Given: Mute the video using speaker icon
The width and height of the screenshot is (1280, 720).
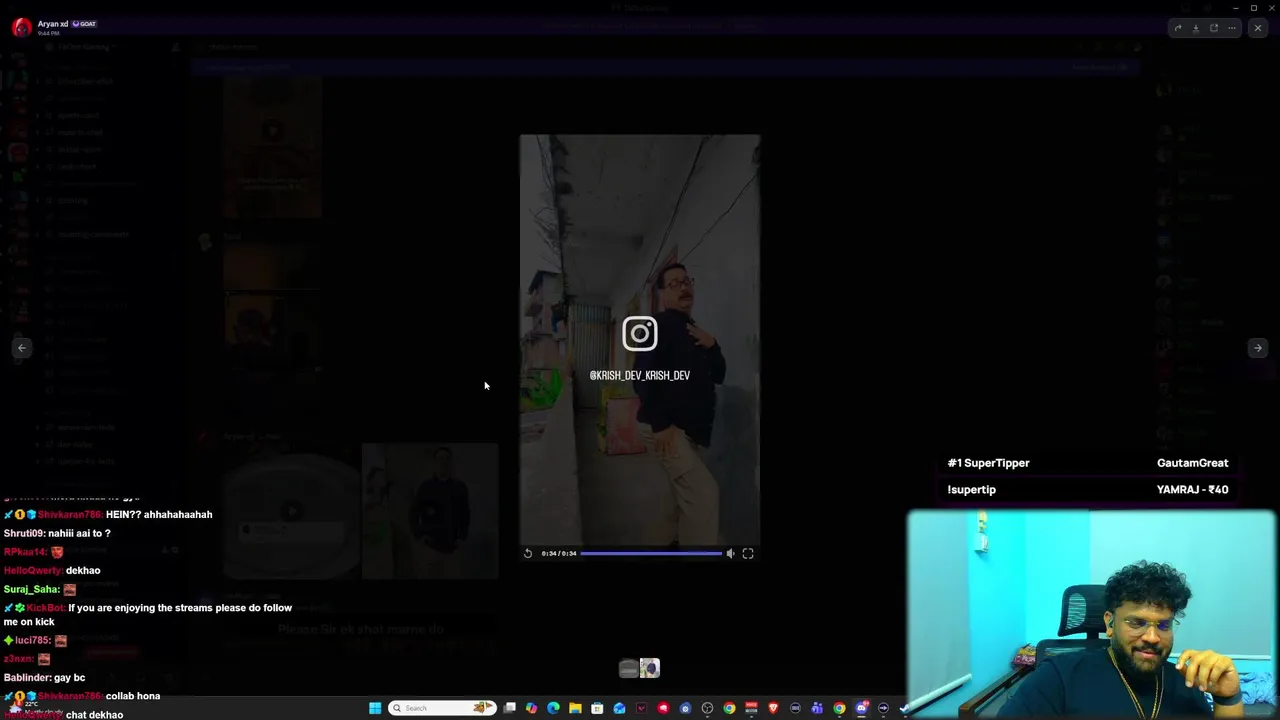Looking at the screenshot, I should coord(730,553).
